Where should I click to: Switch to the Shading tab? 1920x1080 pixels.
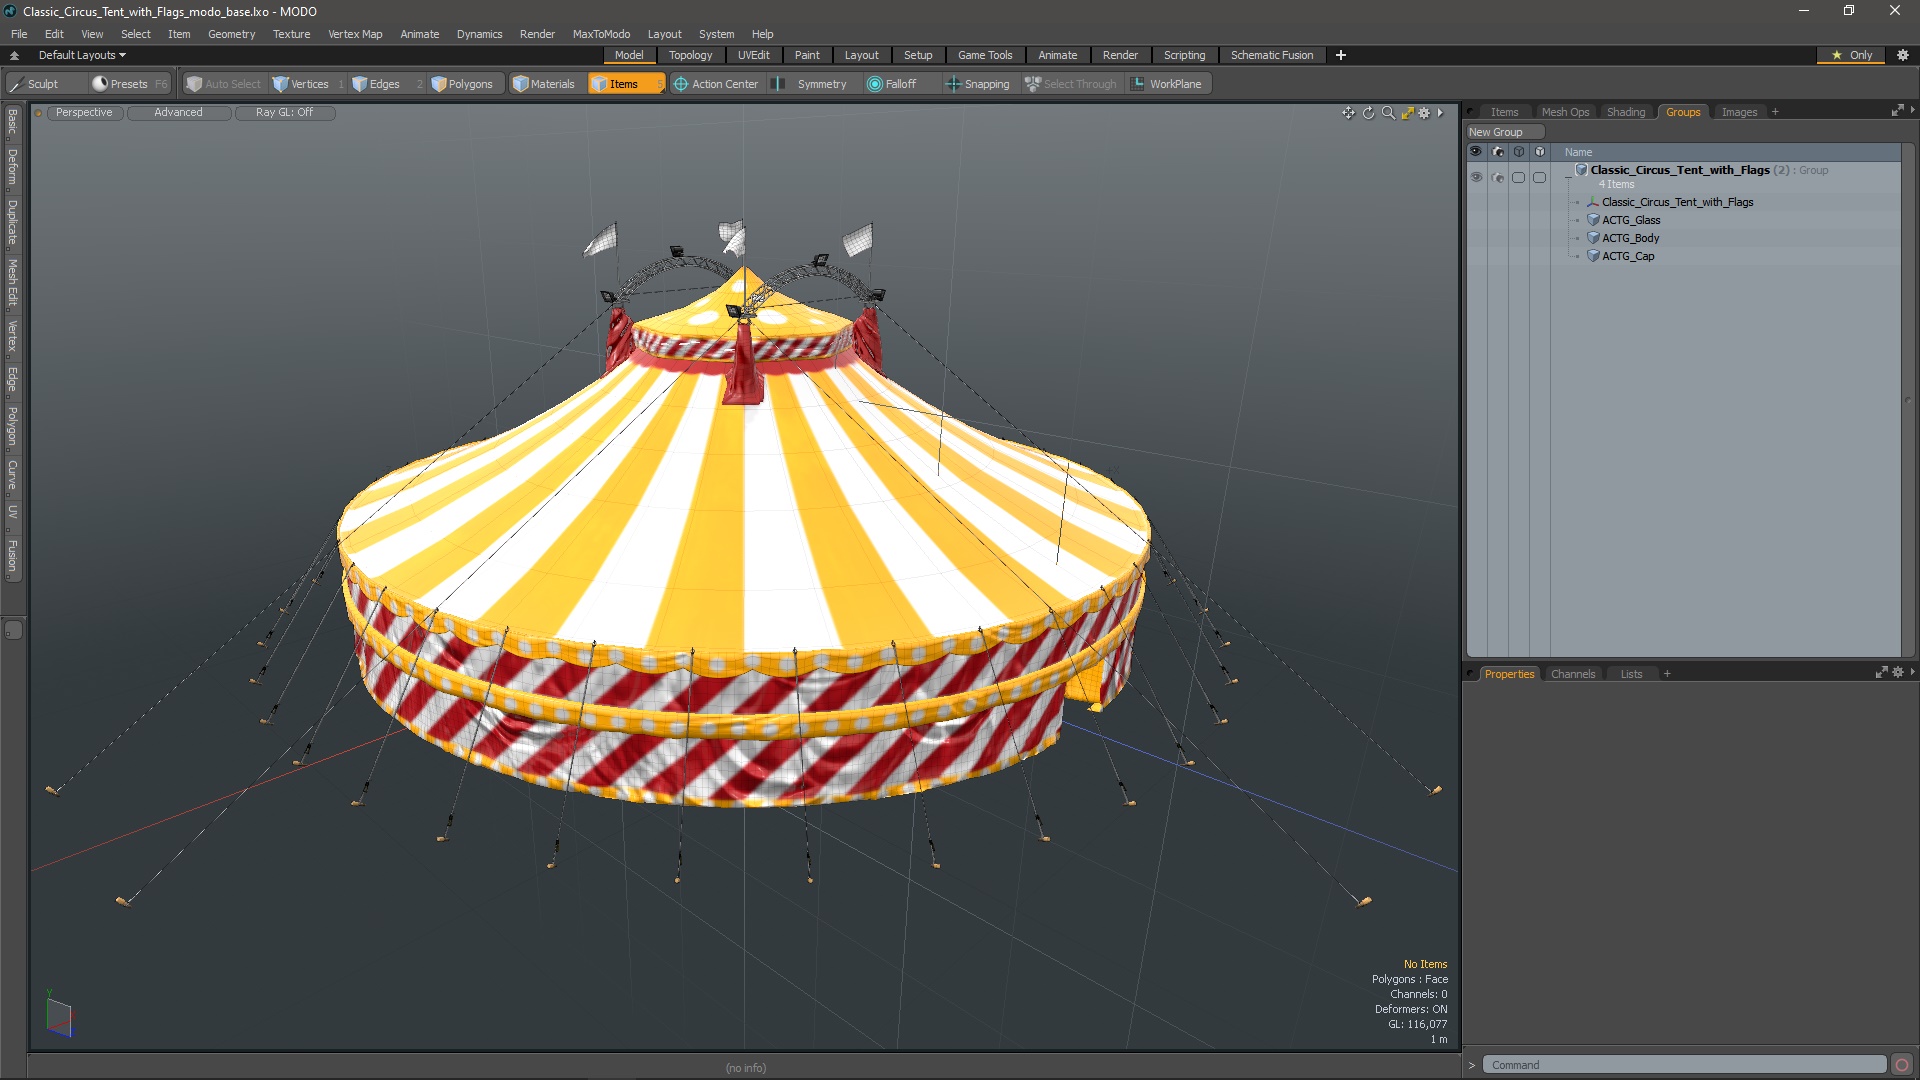(1625, 112)
